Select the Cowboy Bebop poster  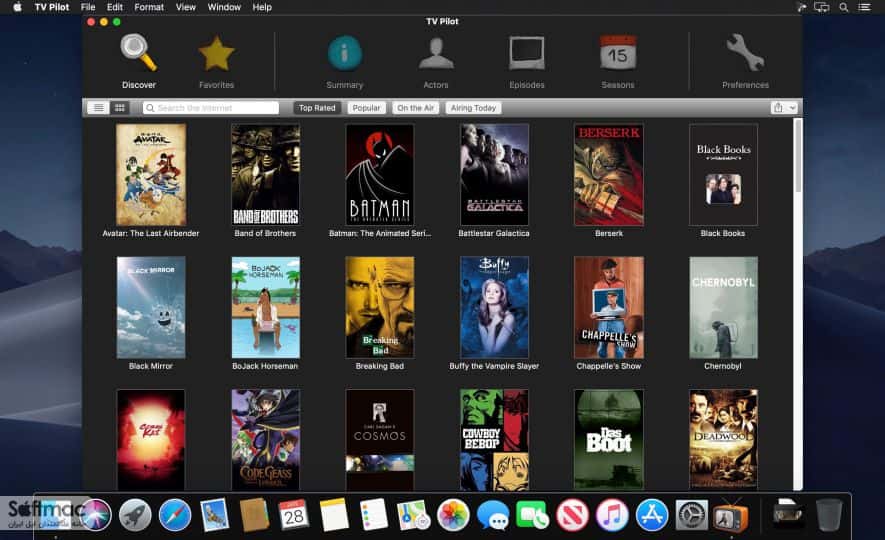(494, 440)
